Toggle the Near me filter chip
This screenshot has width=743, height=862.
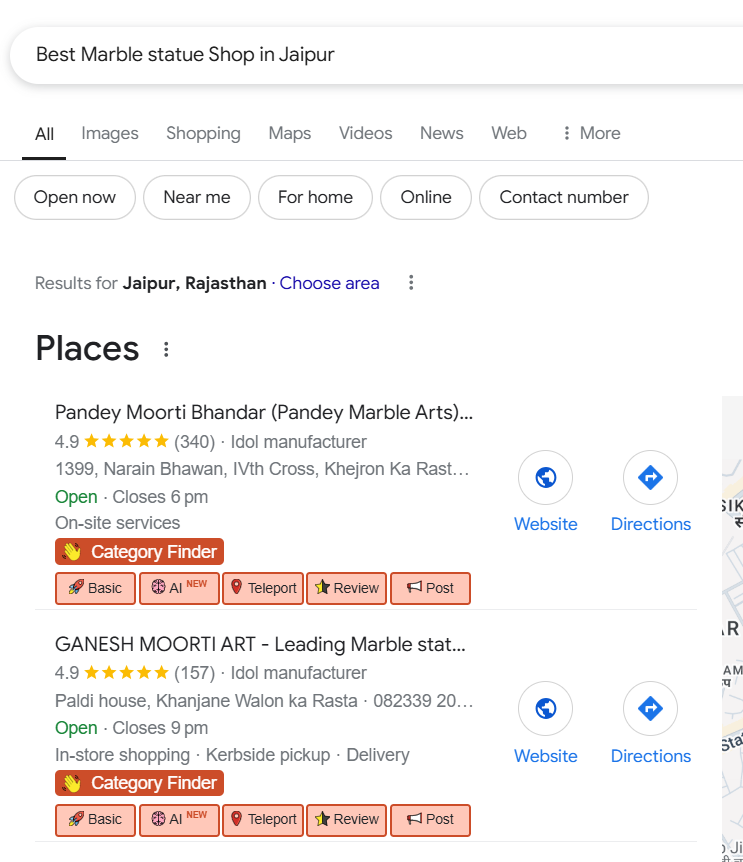[197, 197]
